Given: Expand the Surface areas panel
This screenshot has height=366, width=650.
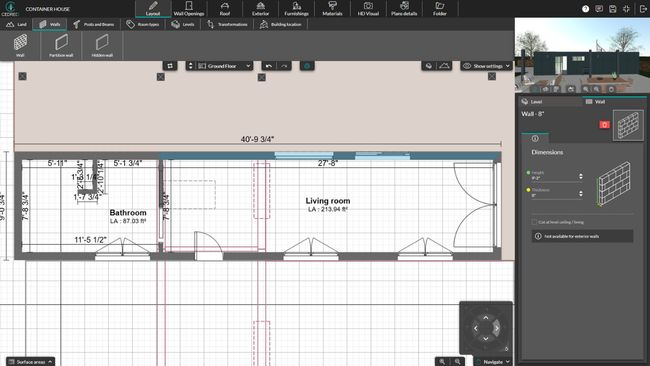Looking at the screenshot, I should pyautogui.click(x=31, y=361).
